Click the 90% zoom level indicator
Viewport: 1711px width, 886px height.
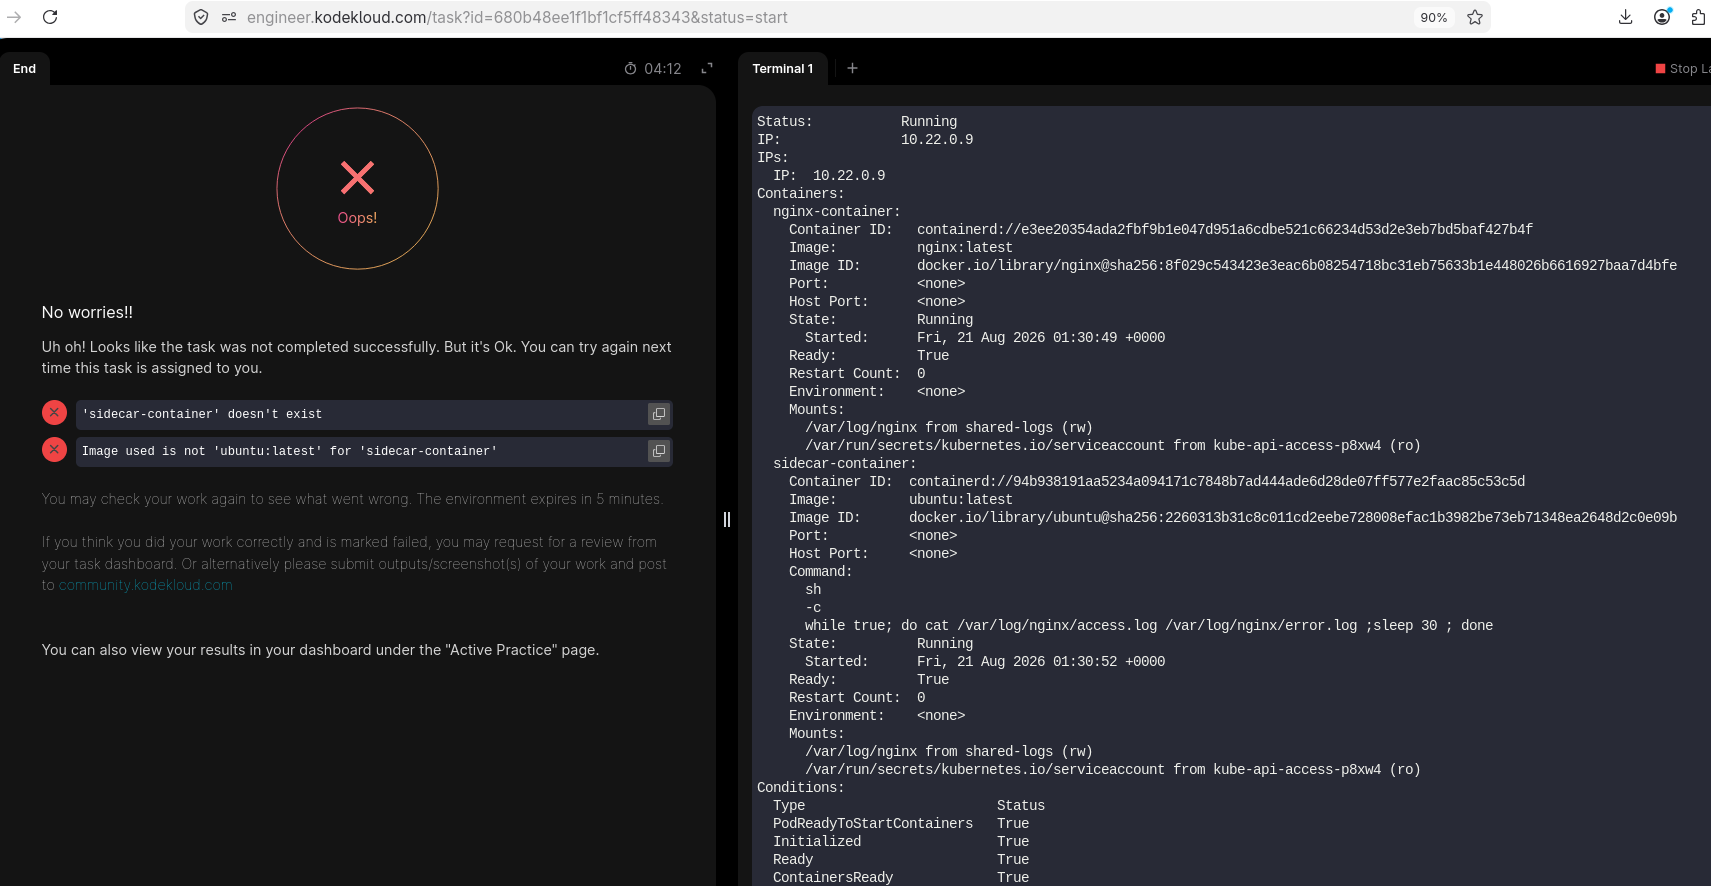coord(1434,17)
